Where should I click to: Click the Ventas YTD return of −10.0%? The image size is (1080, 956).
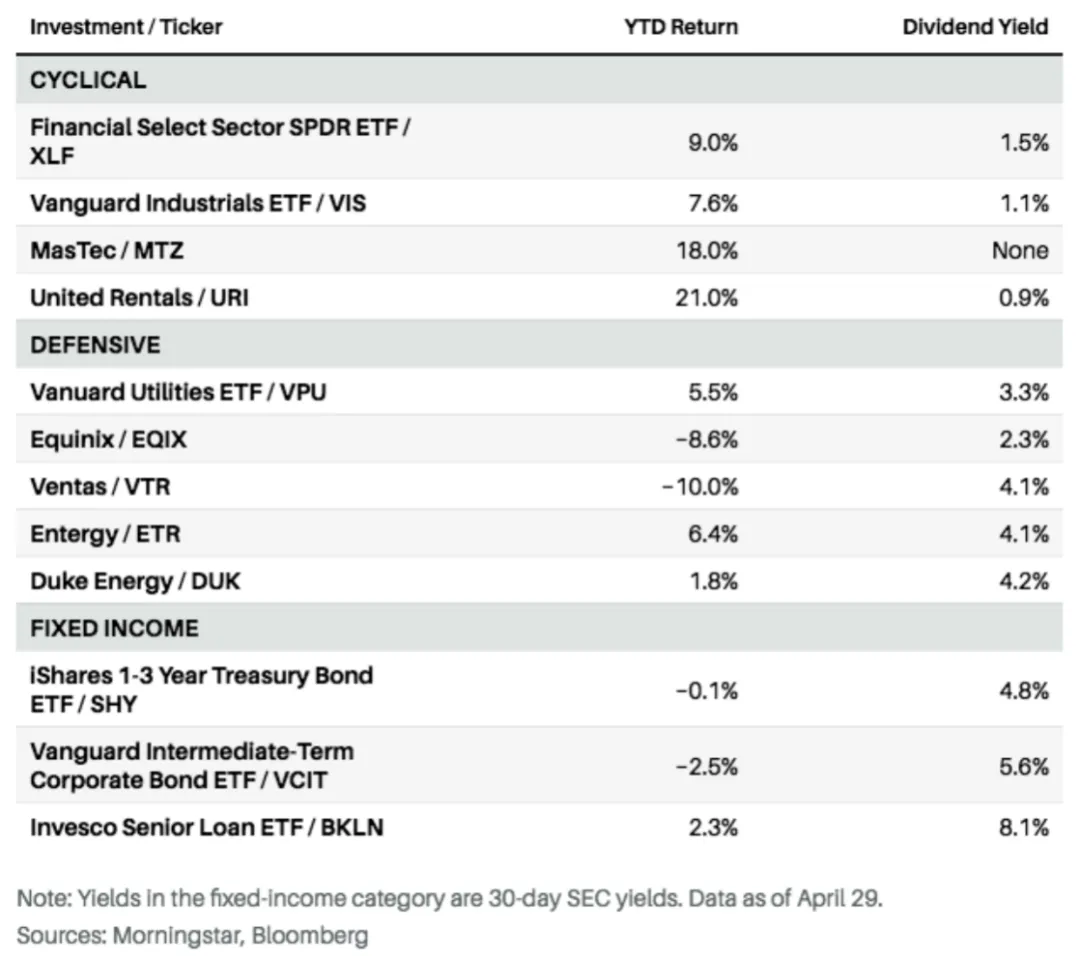tap(700, 487)
